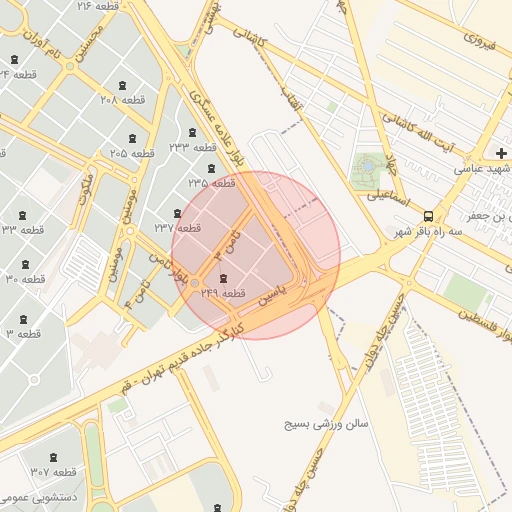
Task: Click the black plus hospital icon near شهید عباسی
Action: pos(501,154)
